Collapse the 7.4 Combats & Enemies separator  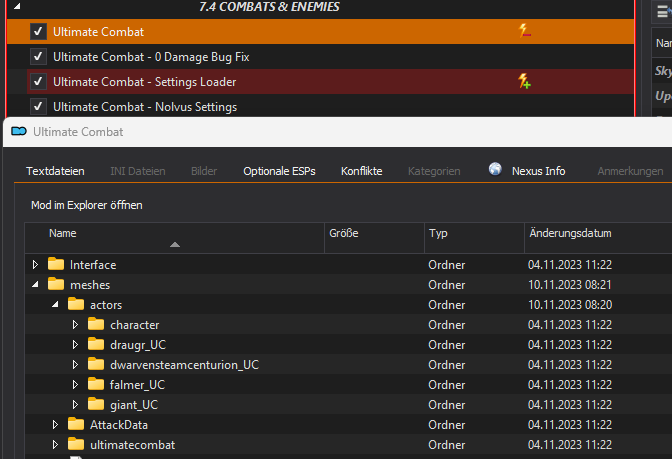click(x=18, y=6)
